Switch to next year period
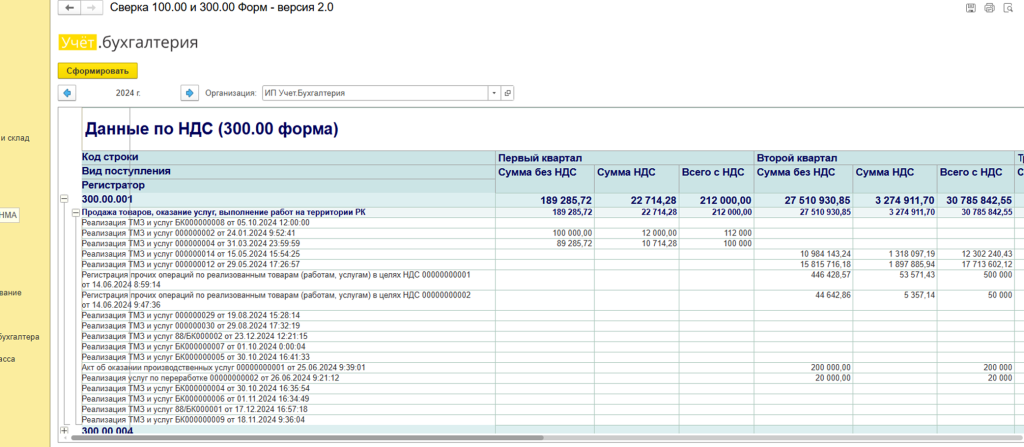 tap(188, 93)
